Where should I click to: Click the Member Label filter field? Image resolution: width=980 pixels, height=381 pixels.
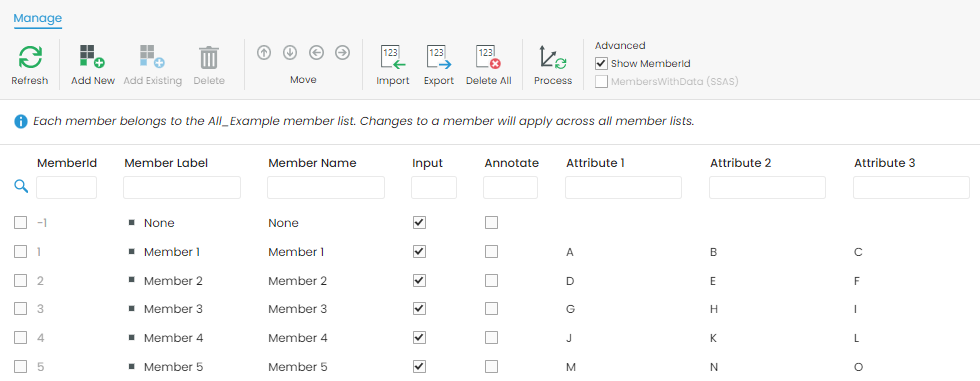click(182, 187)
